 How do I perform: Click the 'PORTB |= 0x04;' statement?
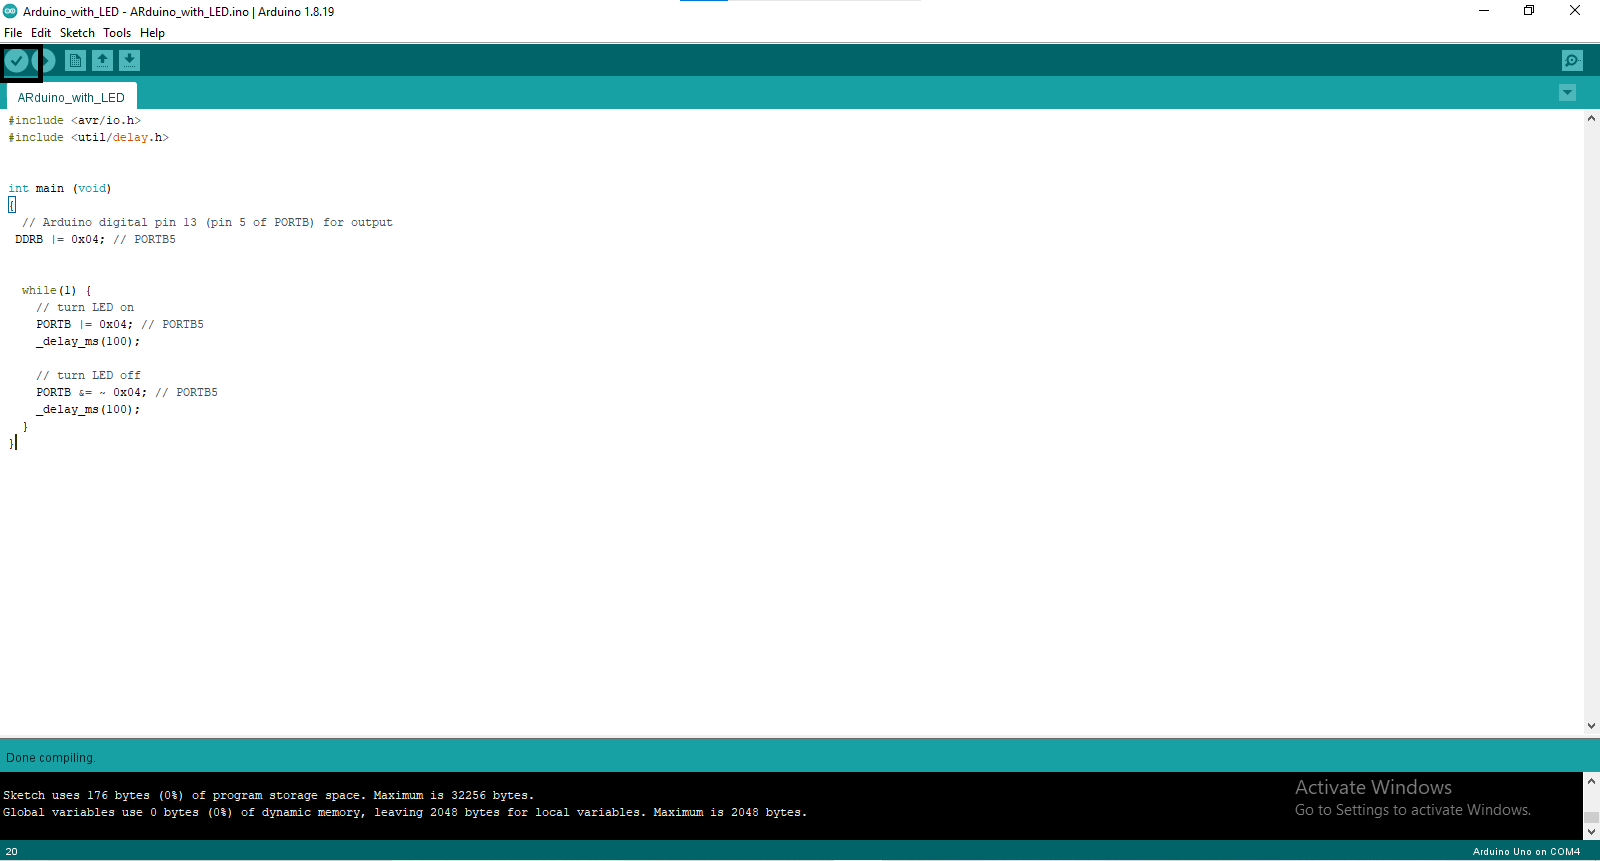(x=85, y=324)
